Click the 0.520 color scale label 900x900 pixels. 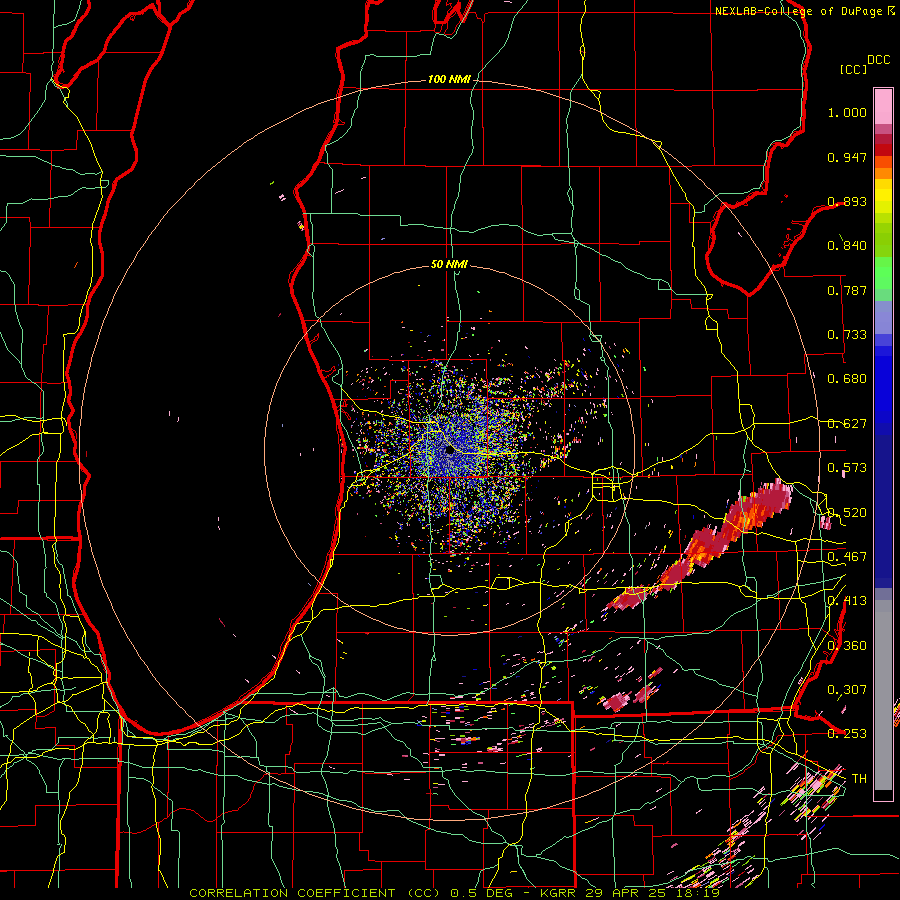pos(847,513)
